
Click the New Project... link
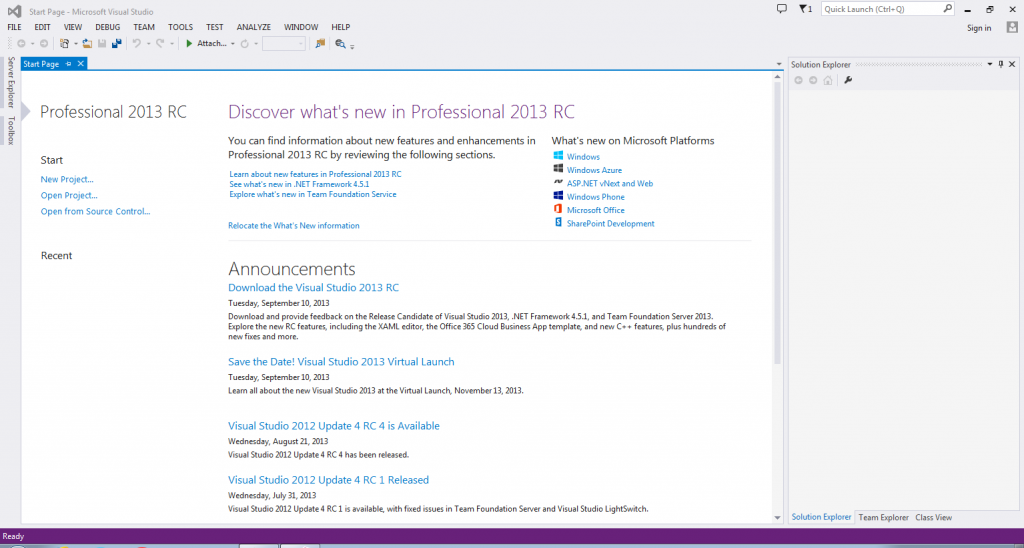(67, 179)
